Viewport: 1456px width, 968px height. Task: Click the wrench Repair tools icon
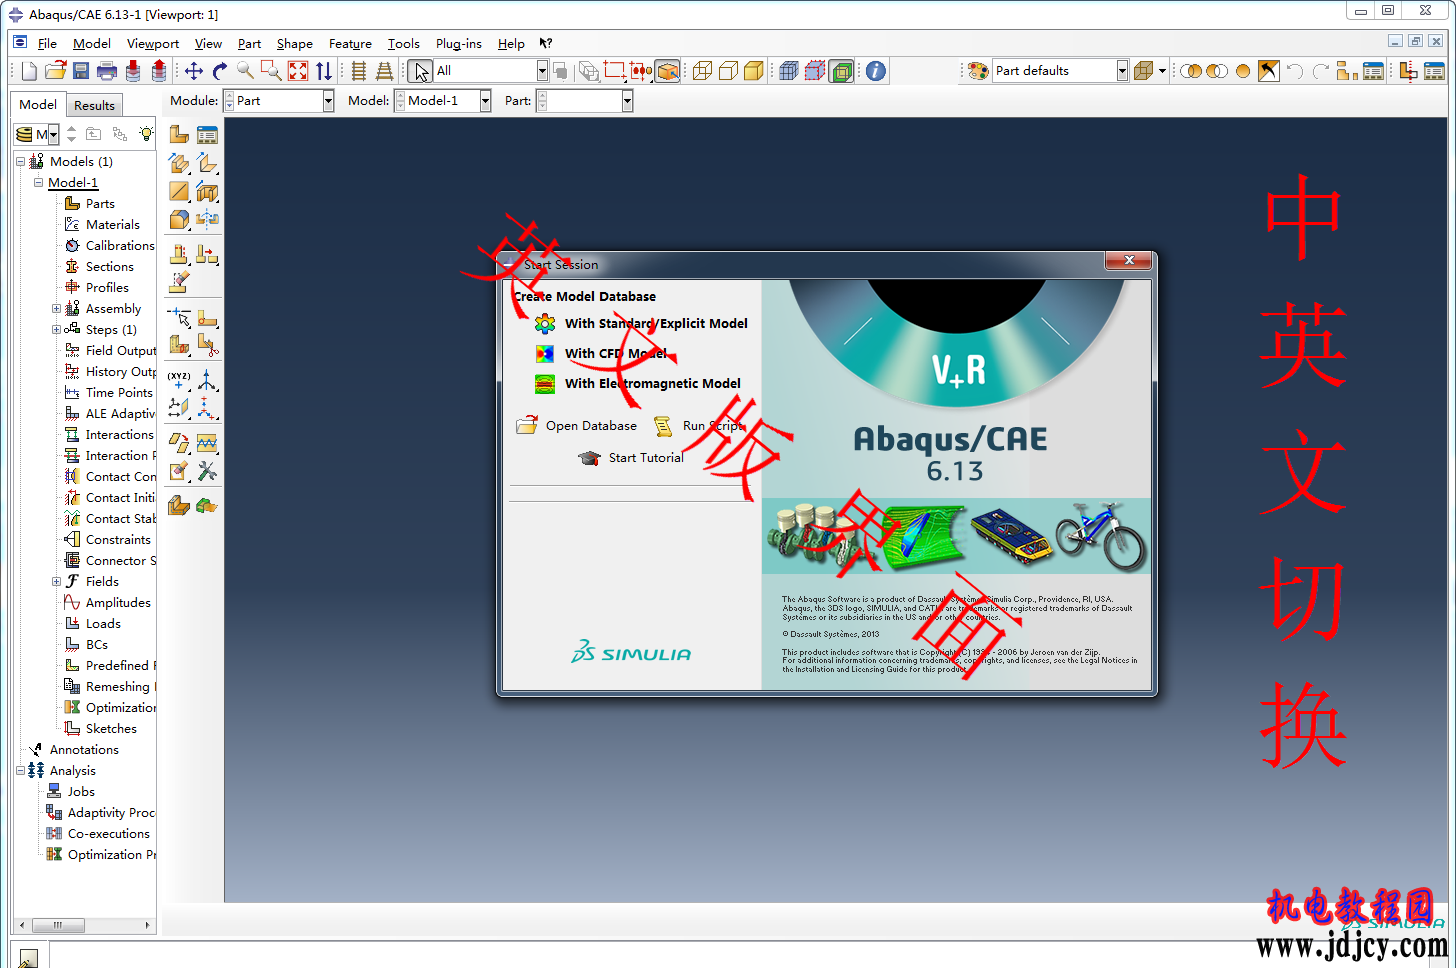[x=207, y=471]
